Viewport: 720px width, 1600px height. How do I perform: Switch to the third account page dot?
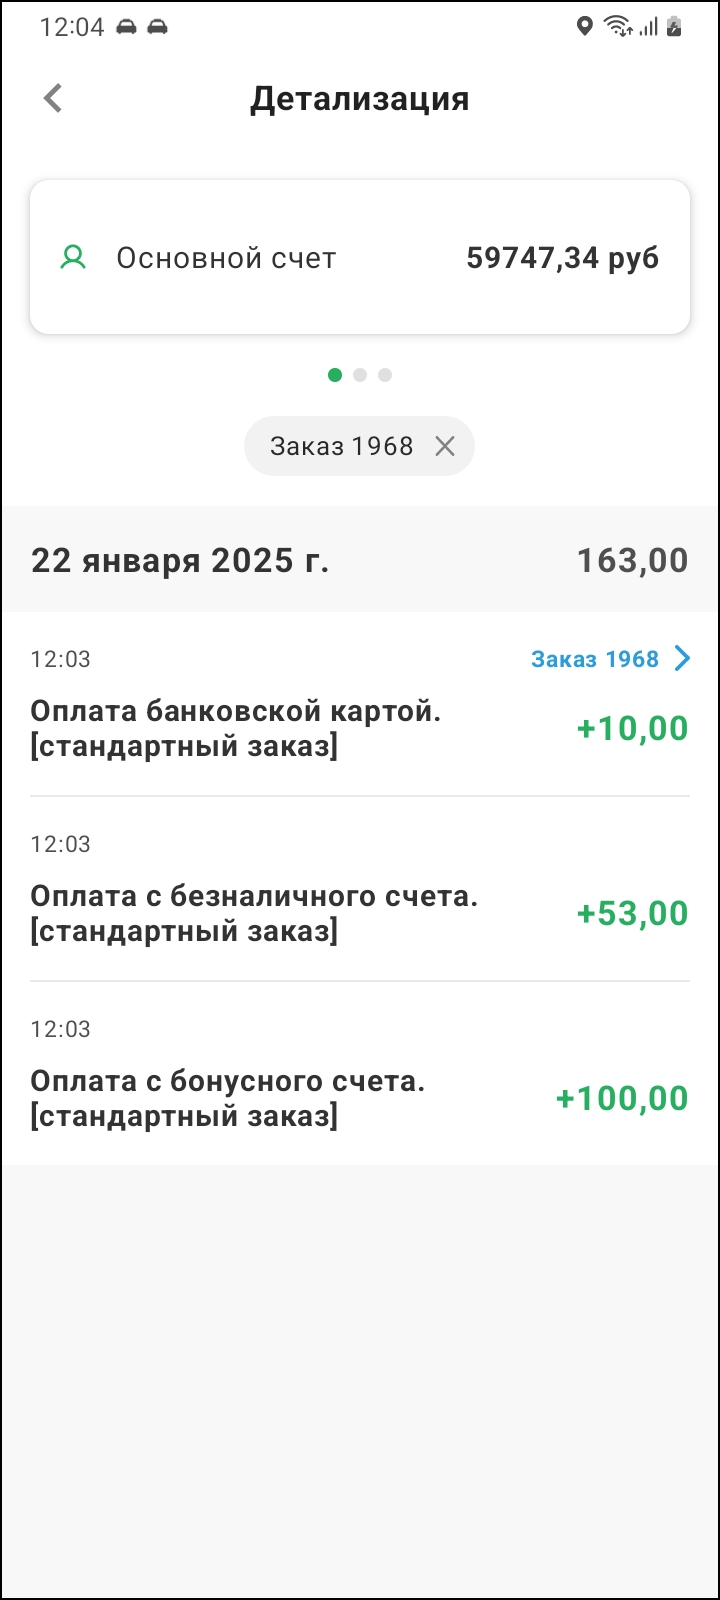point(385,375)
